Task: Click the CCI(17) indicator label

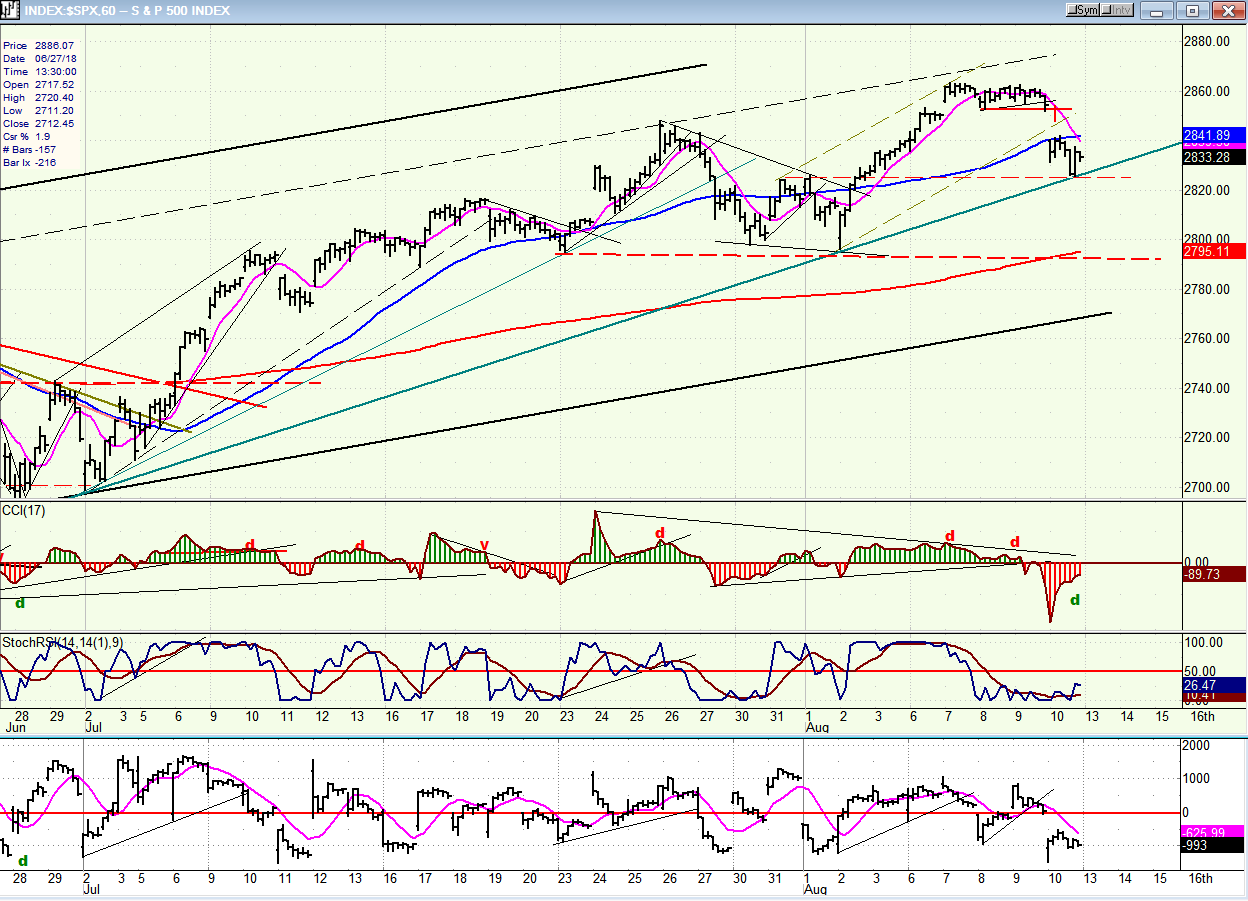Action: [19, 510]
